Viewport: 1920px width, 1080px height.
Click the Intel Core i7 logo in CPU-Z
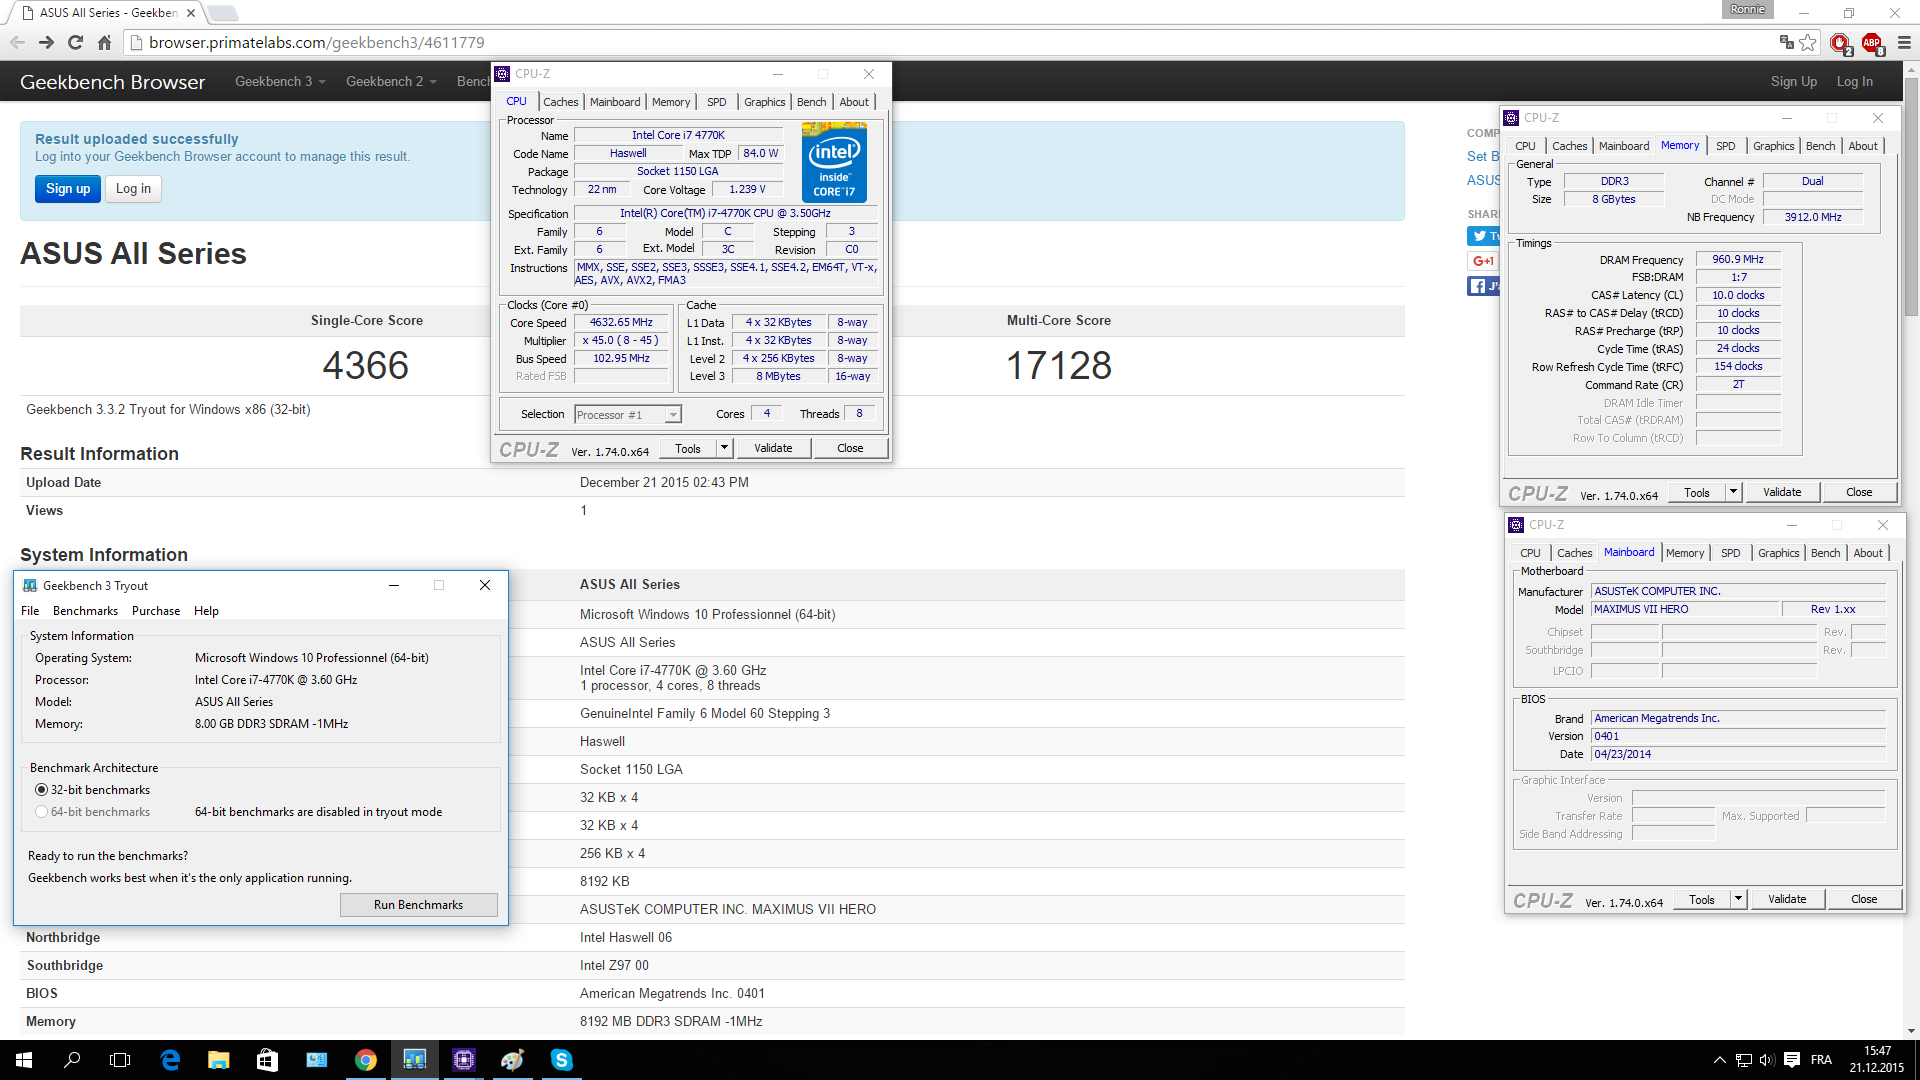[x=834, y=163]
